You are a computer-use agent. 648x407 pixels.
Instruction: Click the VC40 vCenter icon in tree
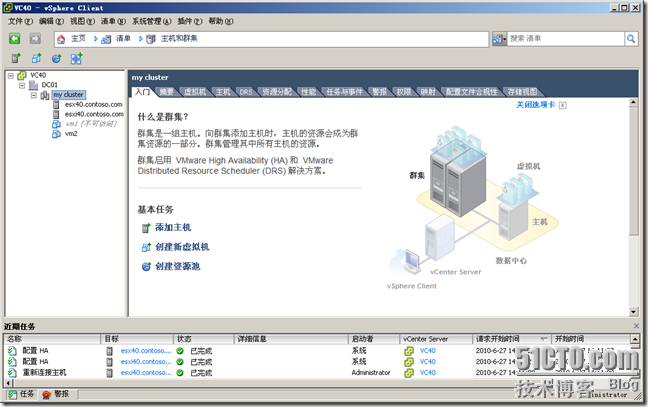(22, 75)
